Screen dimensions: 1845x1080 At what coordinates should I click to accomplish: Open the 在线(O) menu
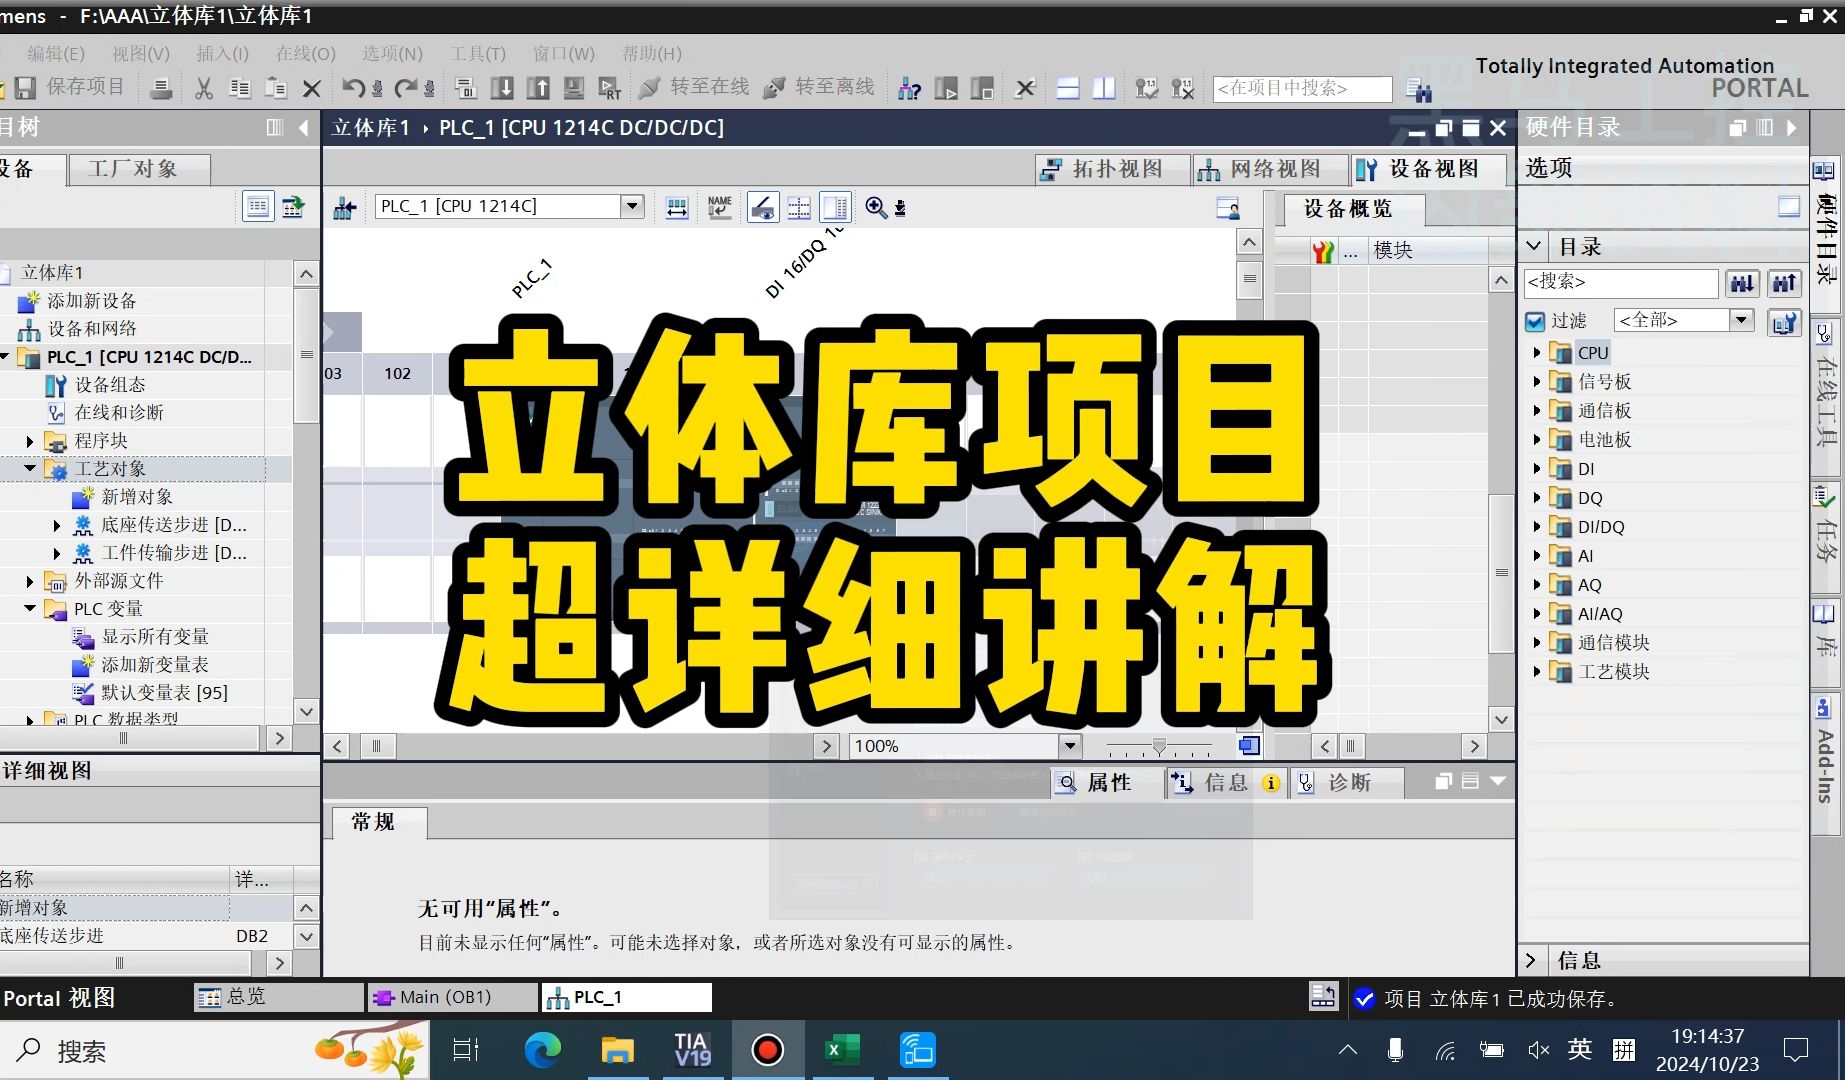tap(306, 53)
